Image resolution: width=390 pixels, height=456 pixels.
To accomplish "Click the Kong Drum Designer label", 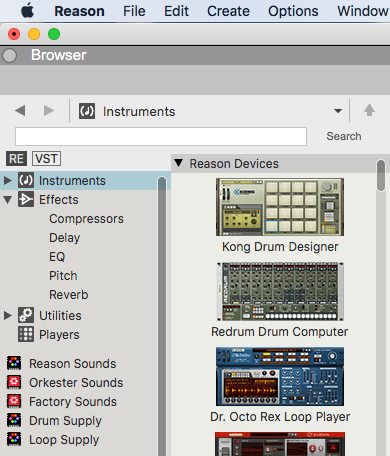I will pos(280,247).
